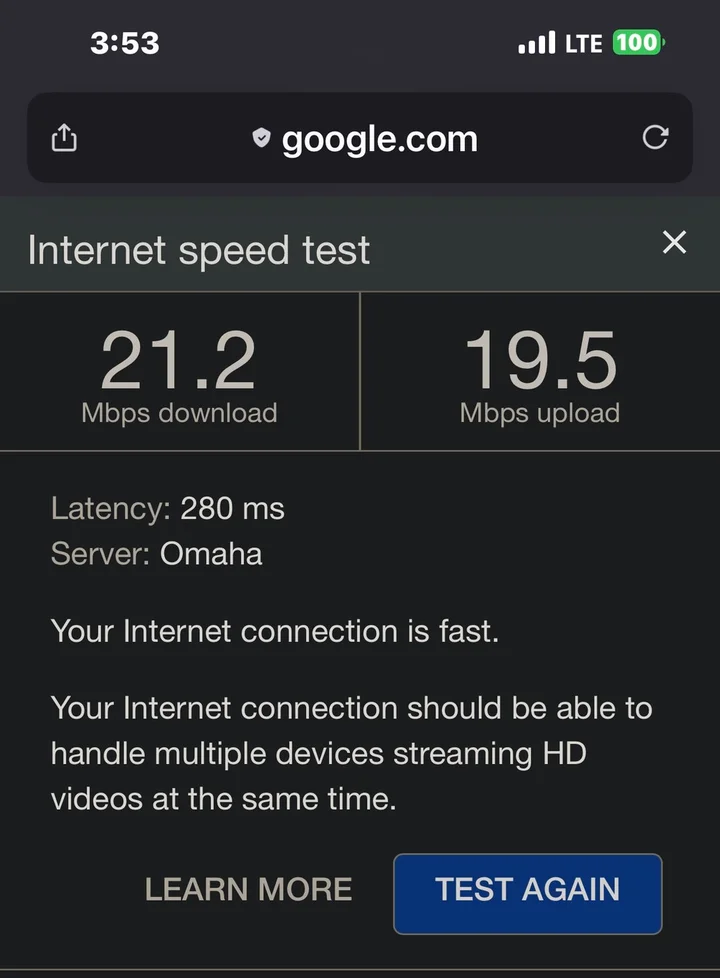The height and width of the screenshot is (978, 720).
Task: Tap "Your Internet connection is fast" text
Action: tap(274, 631)
